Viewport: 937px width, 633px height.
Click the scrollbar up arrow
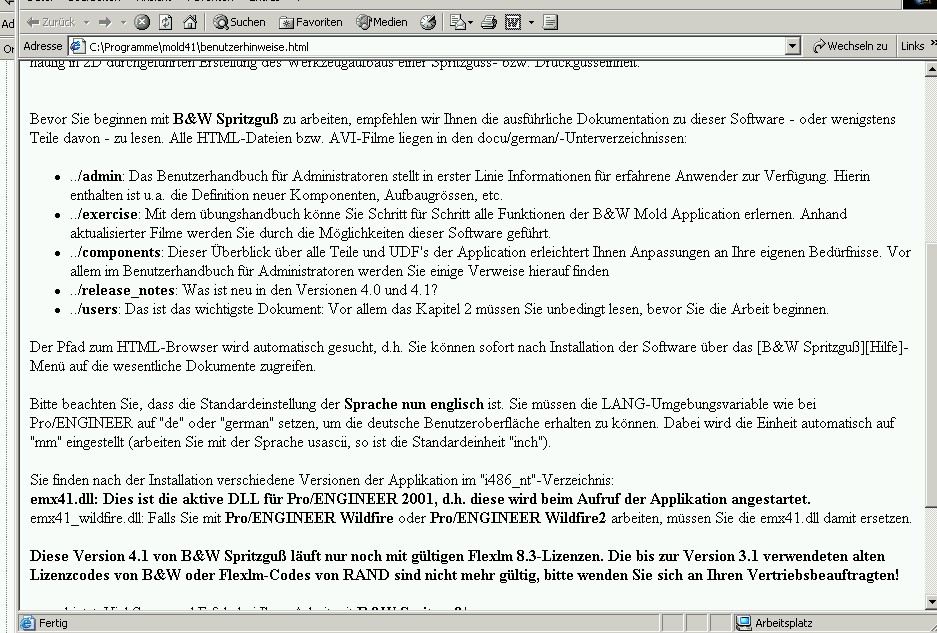tap(930, 69)
